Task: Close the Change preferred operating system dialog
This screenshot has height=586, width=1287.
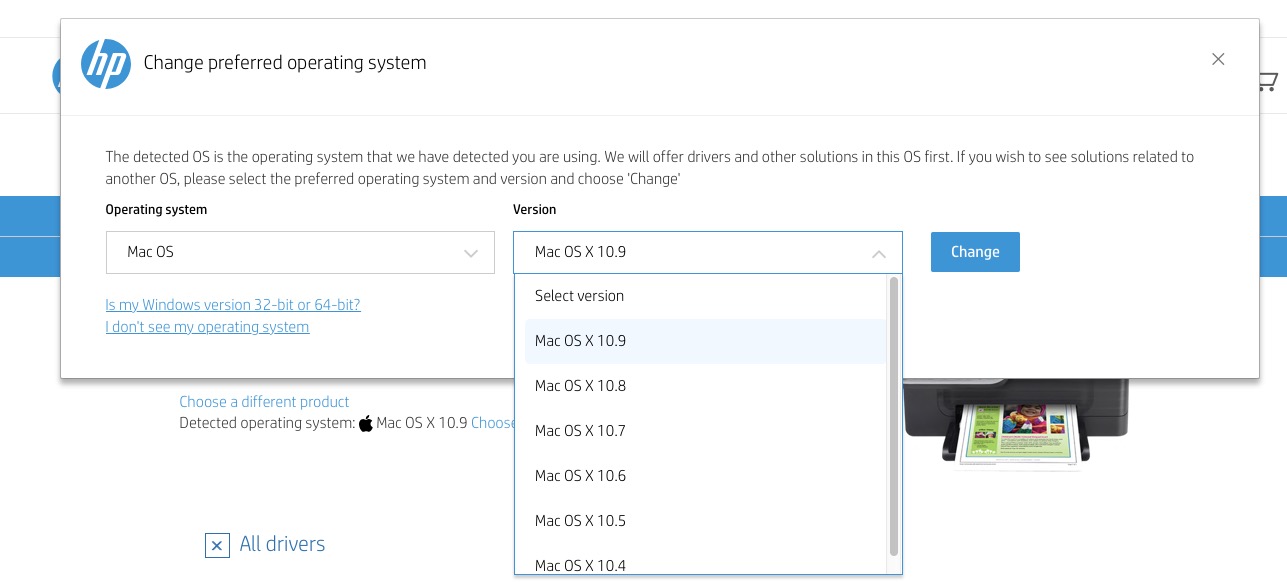Action: (1217, 60)
